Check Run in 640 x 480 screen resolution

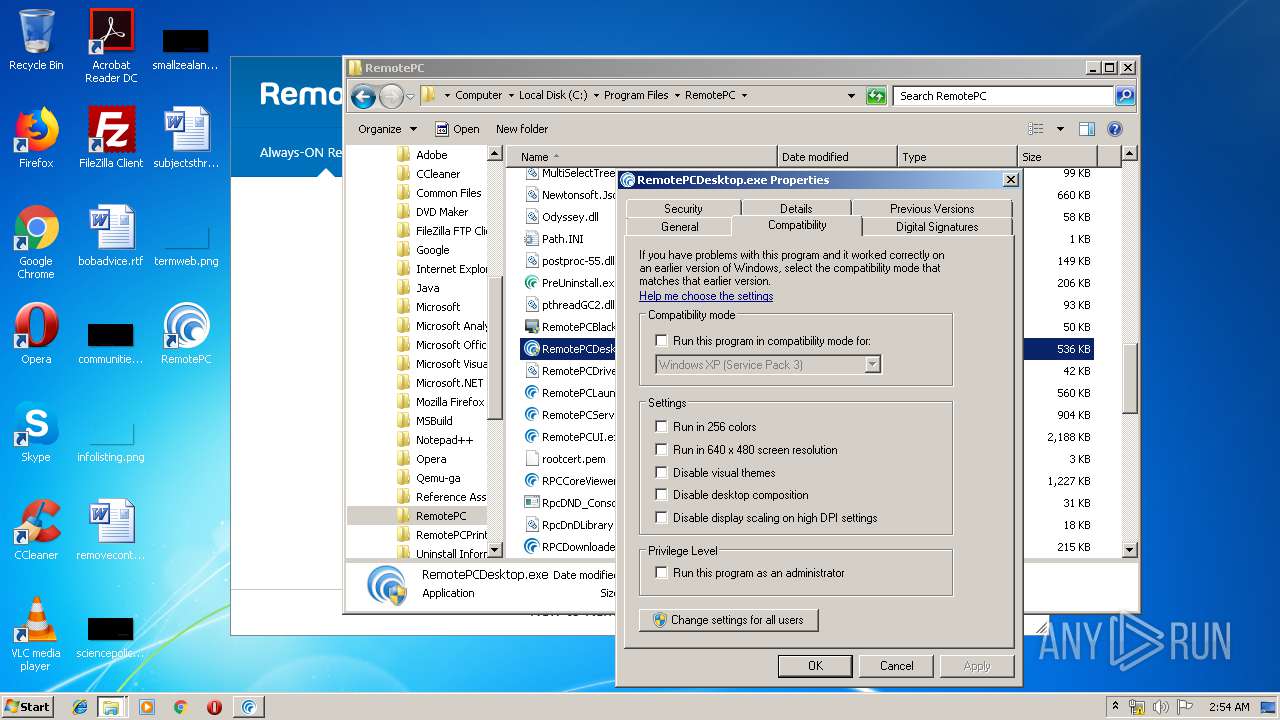pyautogui.click(x=661, y=450)
